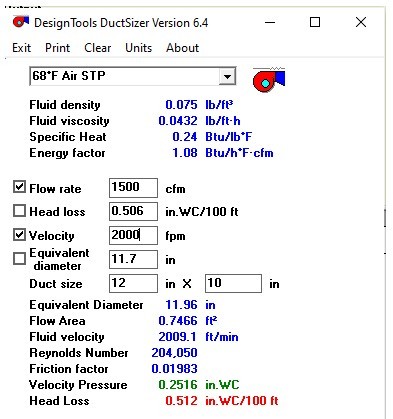
Task: Click the window title DesignTools DuctSizer Version 6.4
Action: click(x=121, y=23)
